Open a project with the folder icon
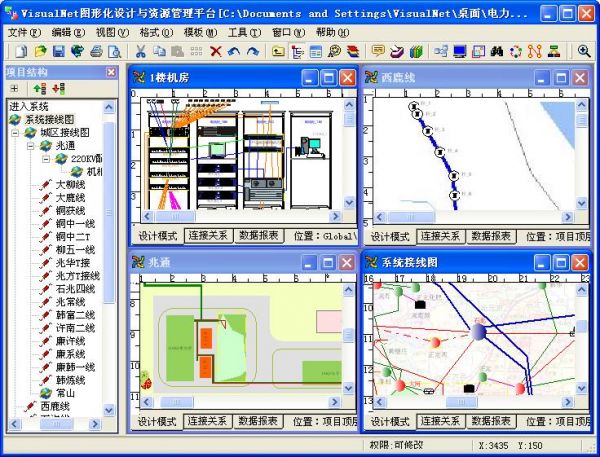 [40, 51]
